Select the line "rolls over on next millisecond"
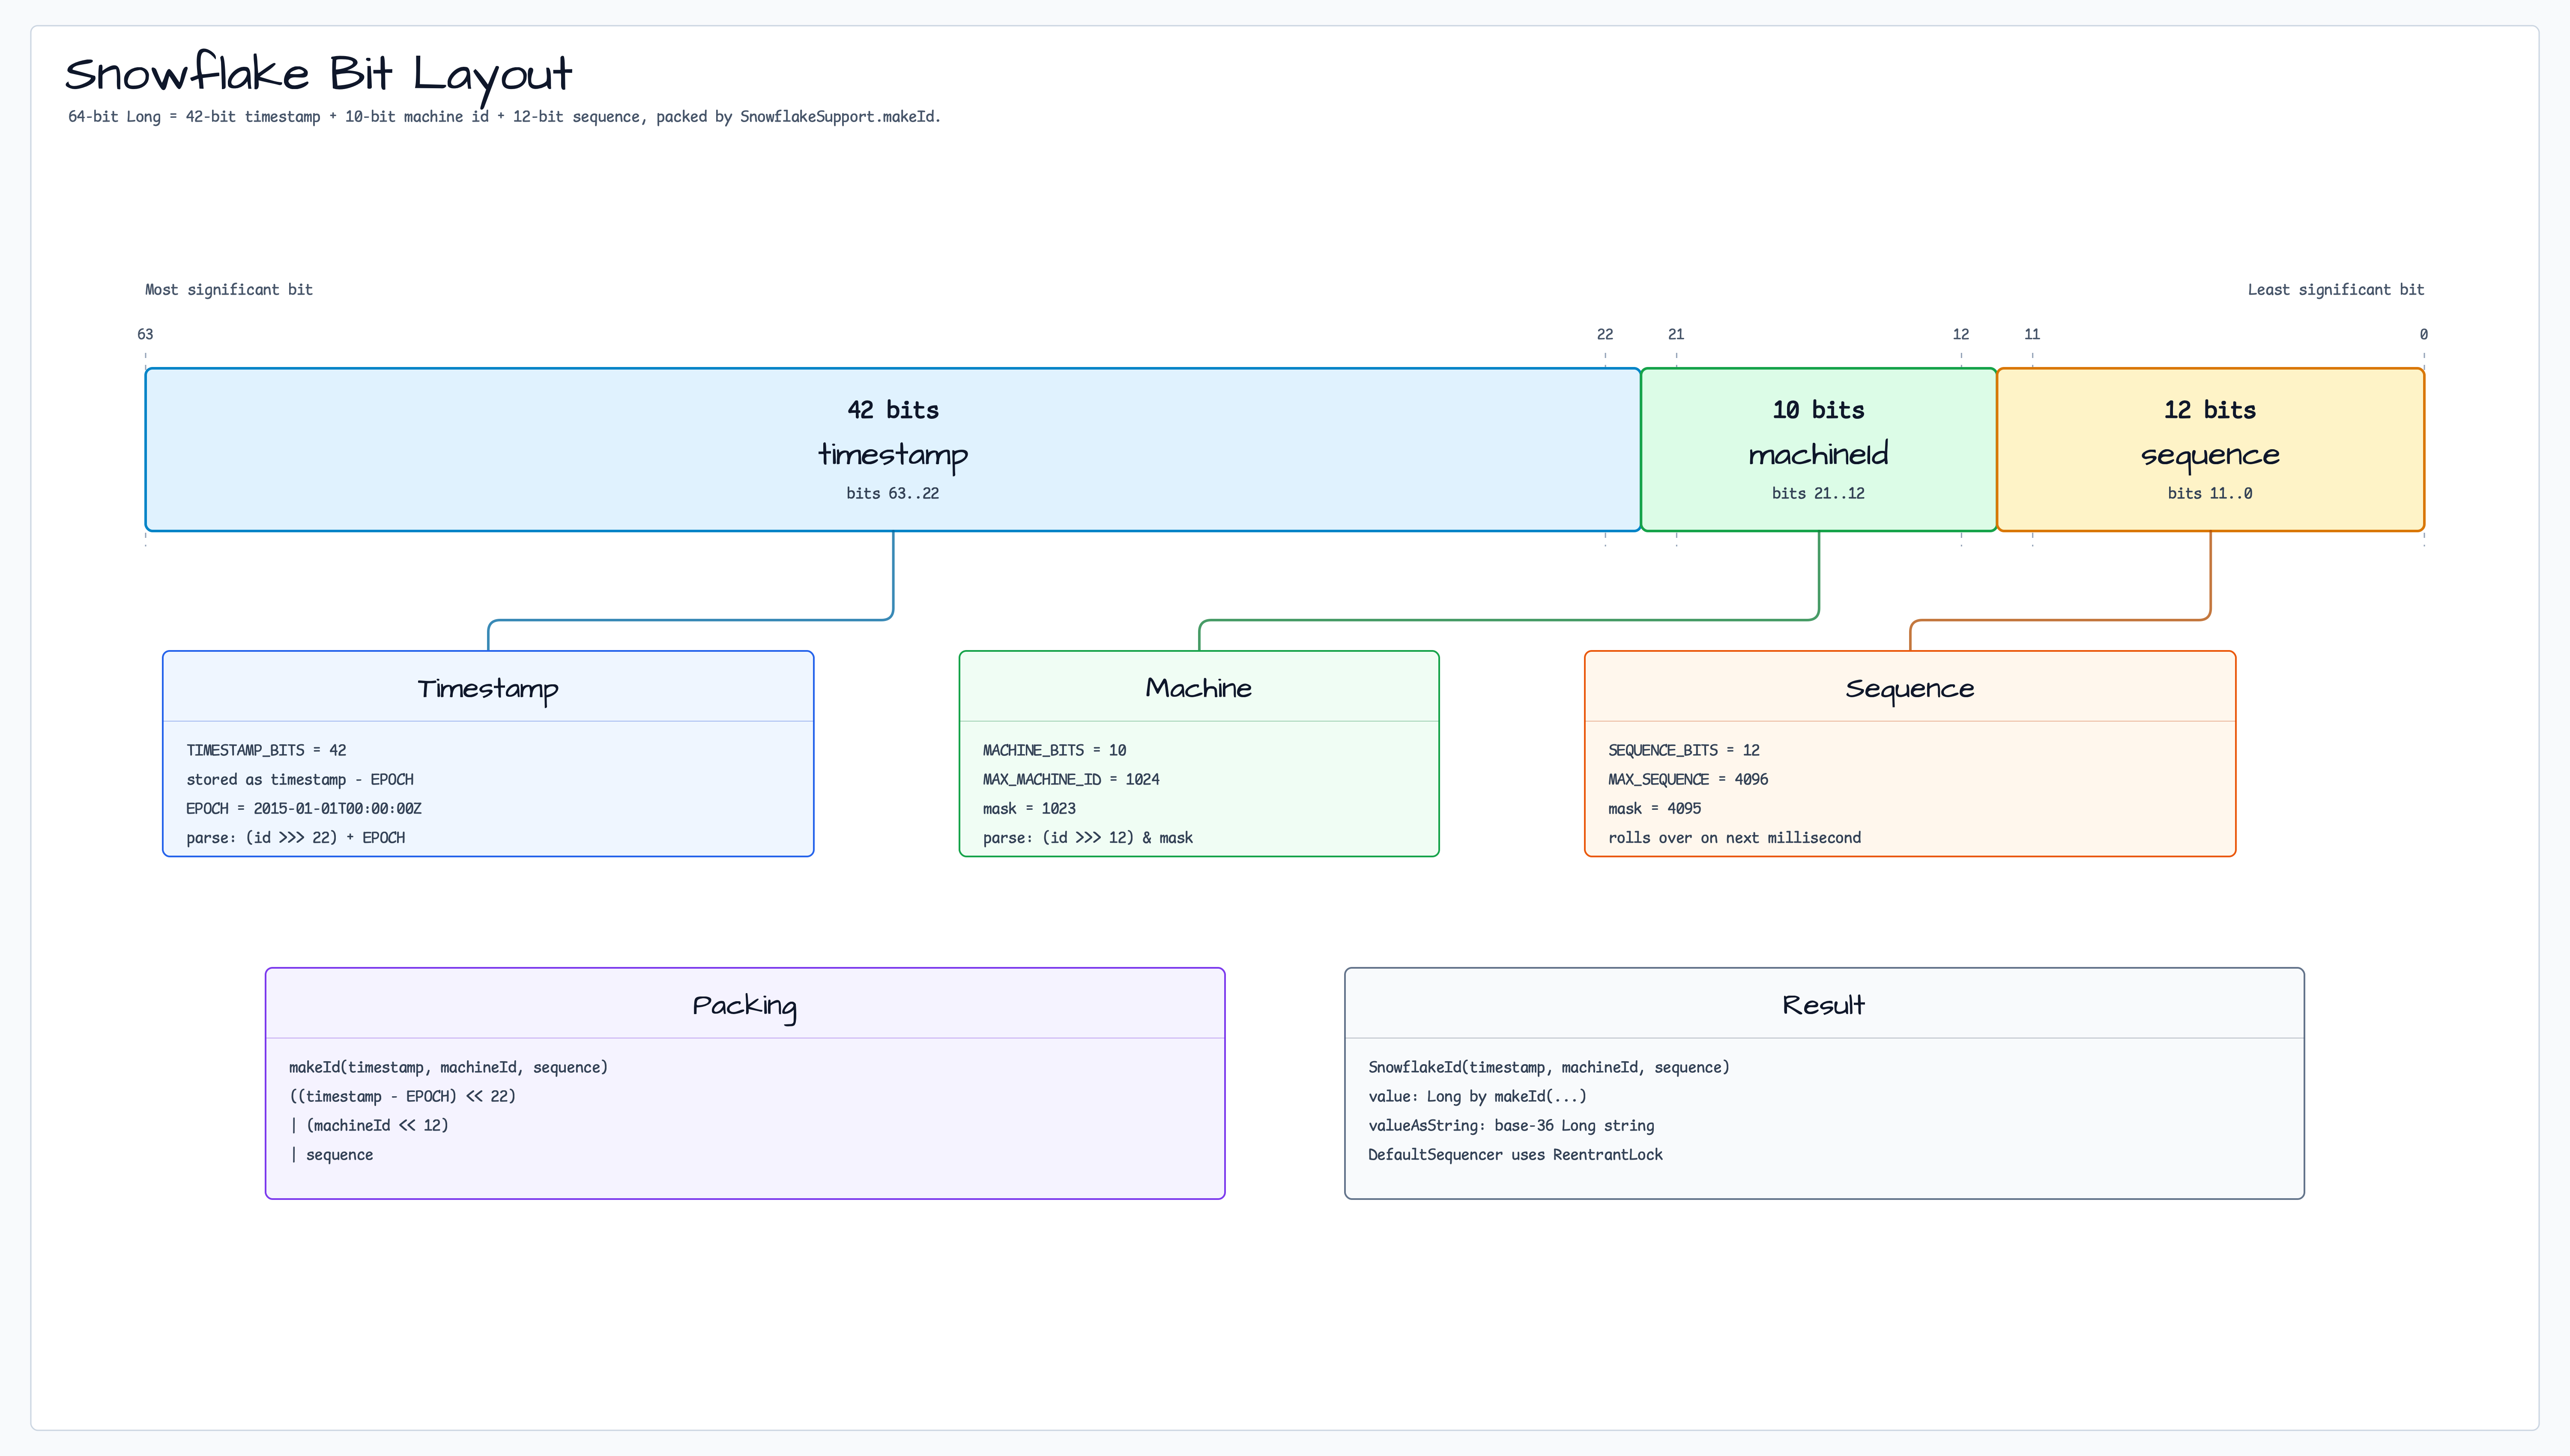 pyautogui.click(x=1735, y=838)
